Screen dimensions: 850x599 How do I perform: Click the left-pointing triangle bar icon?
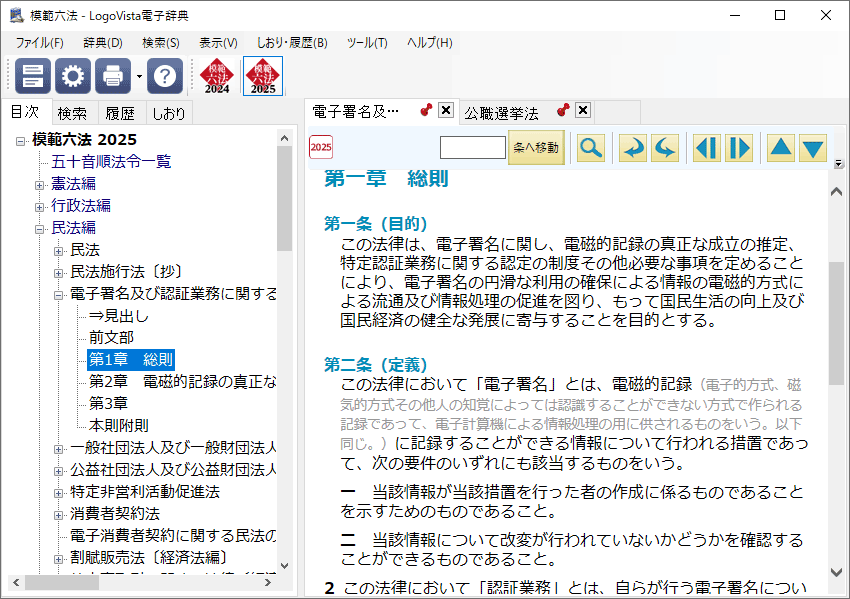tap(707, 147)
